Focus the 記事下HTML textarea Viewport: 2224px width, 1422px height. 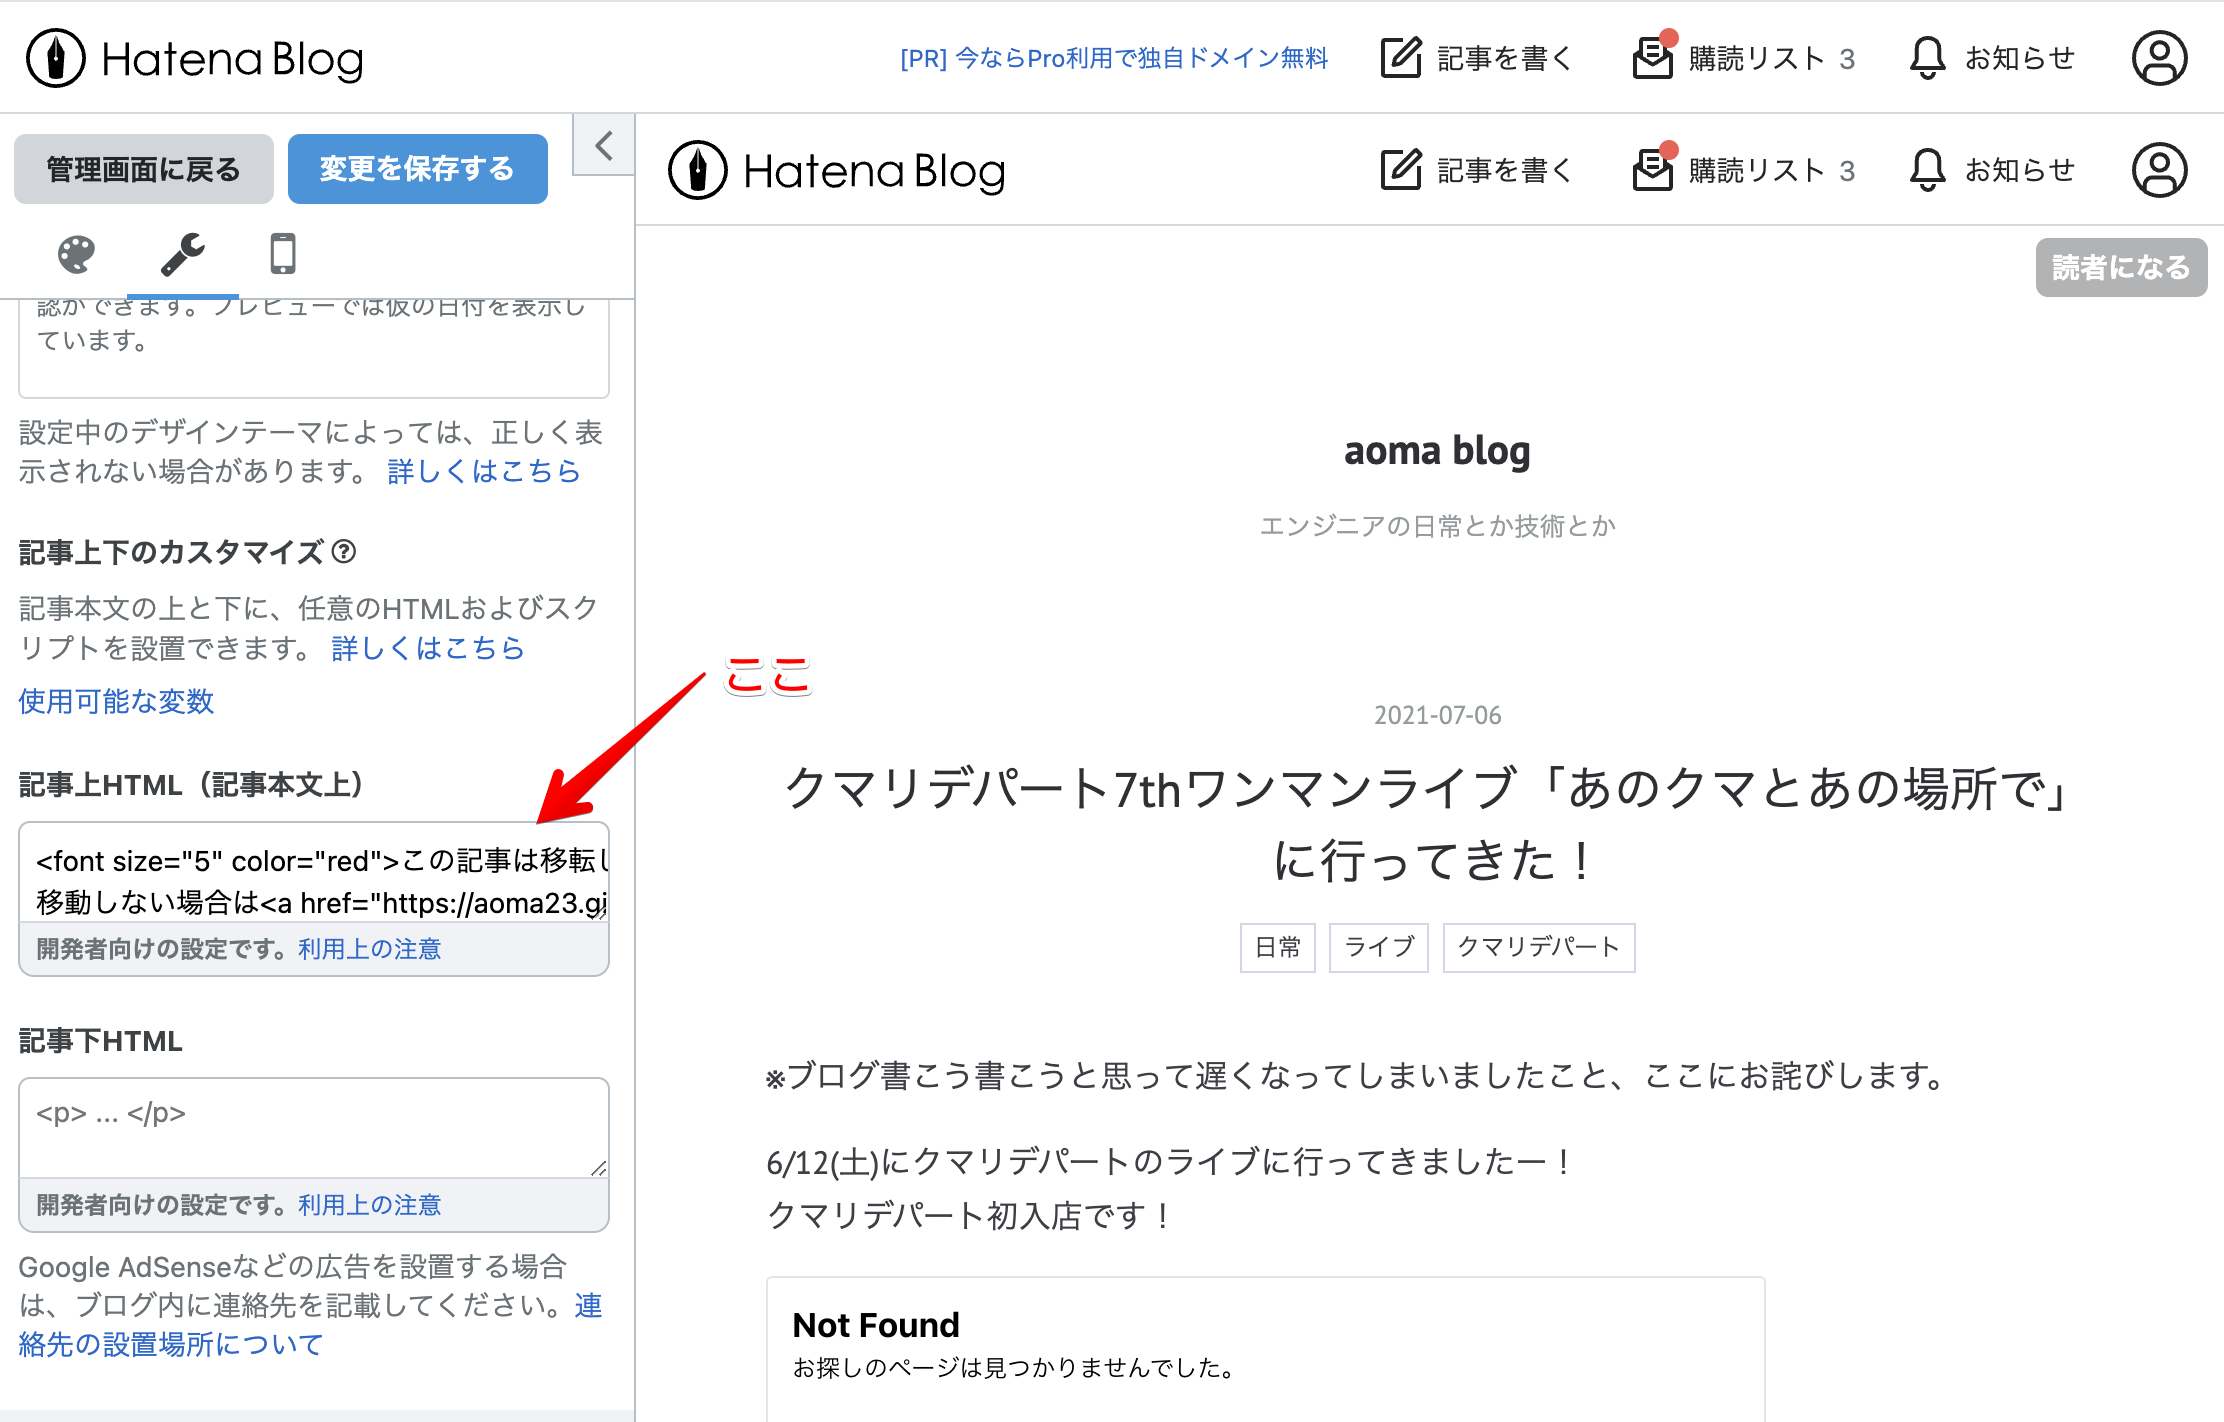(314, 1128)
